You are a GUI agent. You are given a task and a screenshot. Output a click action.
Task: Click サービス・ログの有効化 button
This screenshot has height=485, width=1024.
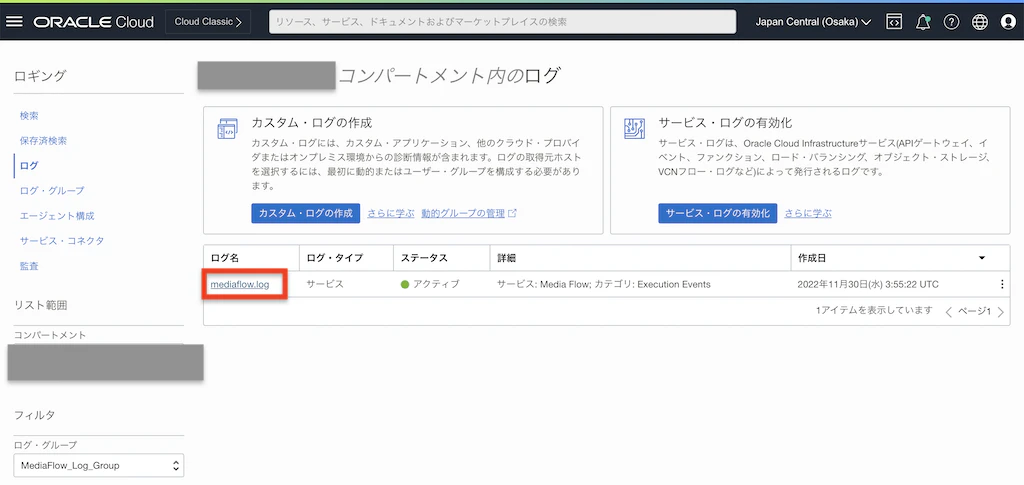click(x=718, y=213)
